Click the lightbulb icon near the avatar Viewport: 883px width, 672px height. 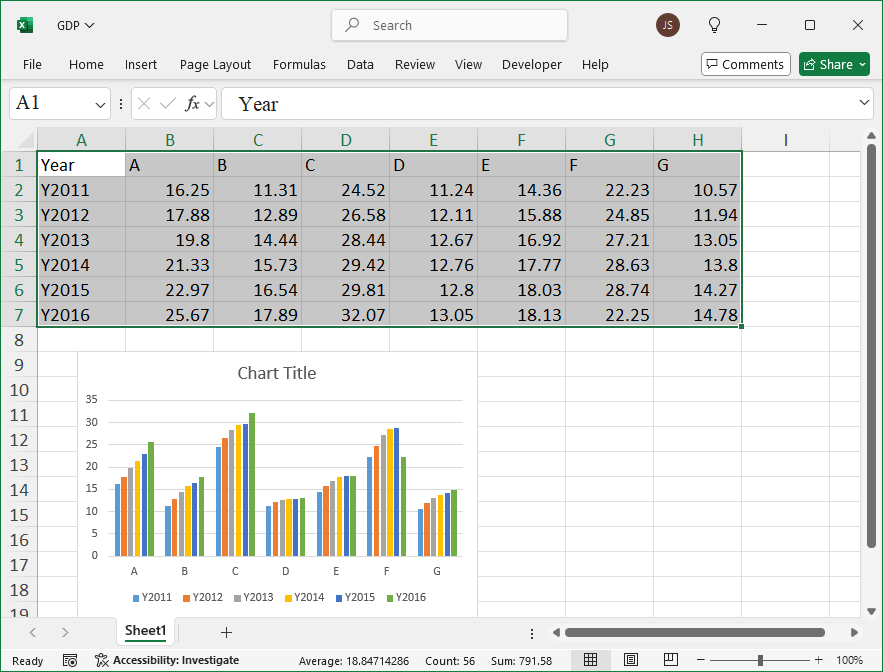point(714,25)
